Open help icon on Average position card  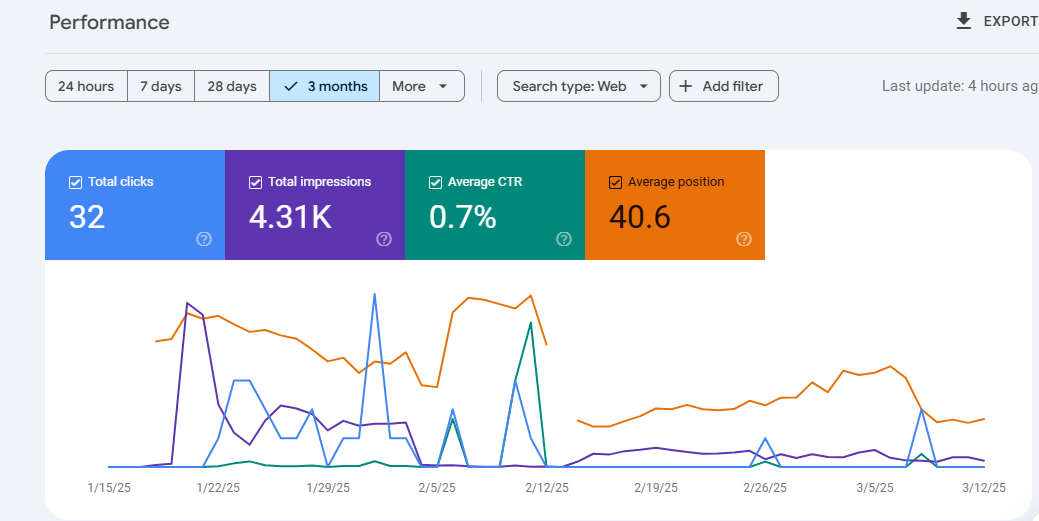coord(744,239)
